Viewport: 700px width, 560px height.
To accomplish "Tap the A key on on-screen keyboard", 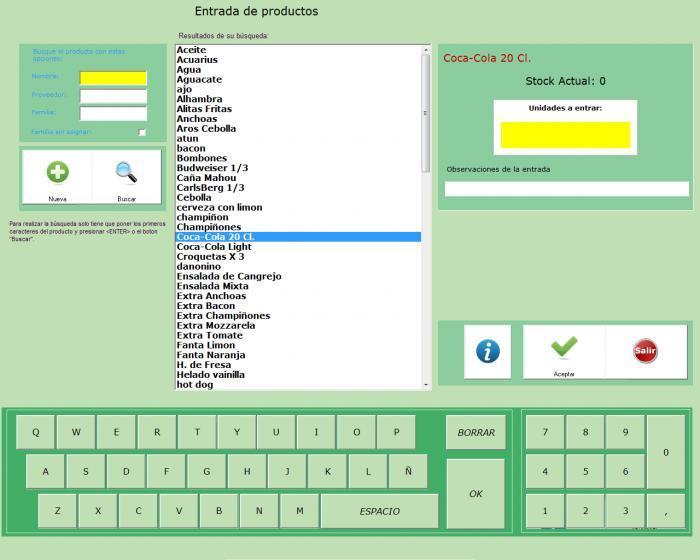I will 46,472.
